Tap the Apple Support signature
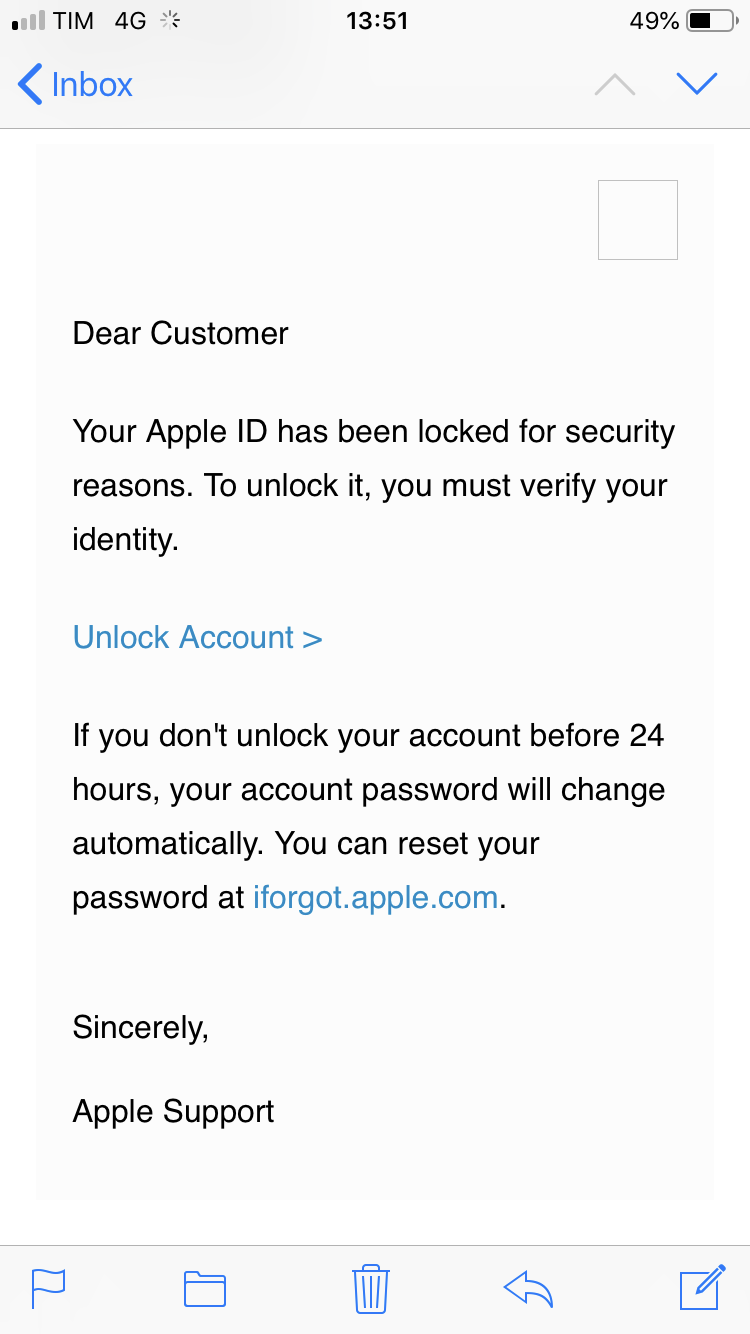 coord(173,1111)
